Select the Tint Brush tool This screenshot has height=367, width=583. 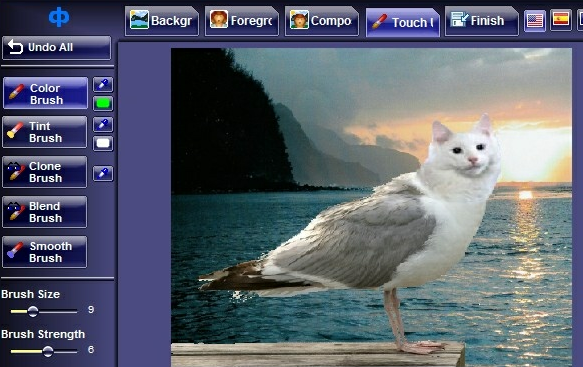tap(45, 132)
